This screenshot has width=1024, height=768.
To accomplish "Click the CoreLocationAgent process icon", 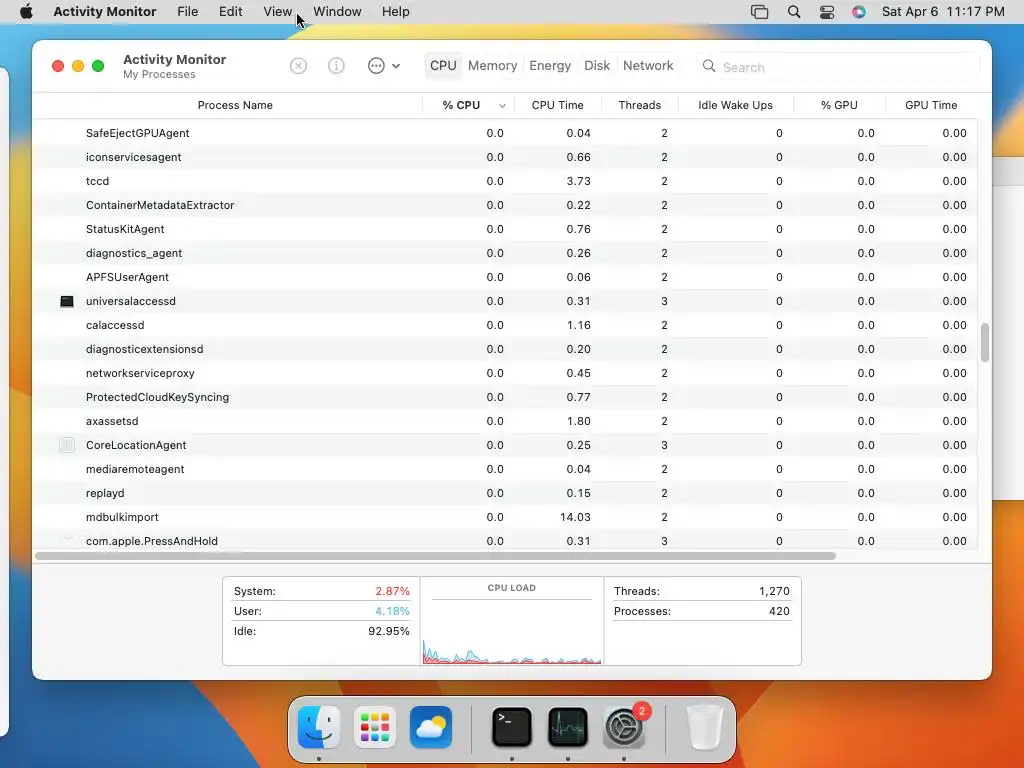I will coord(67,445).
